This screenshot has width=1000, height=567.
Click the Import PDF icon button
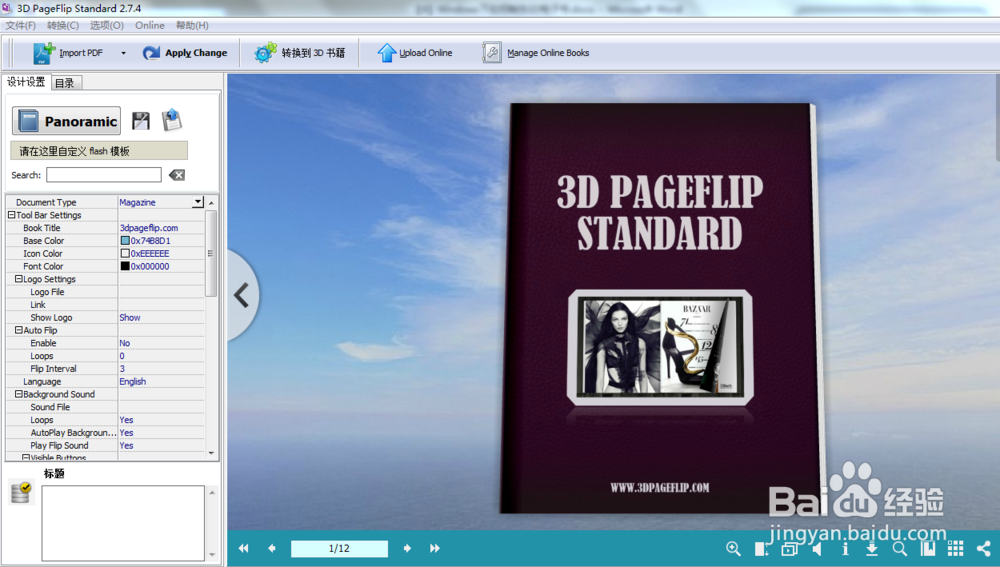click(44, 53)
